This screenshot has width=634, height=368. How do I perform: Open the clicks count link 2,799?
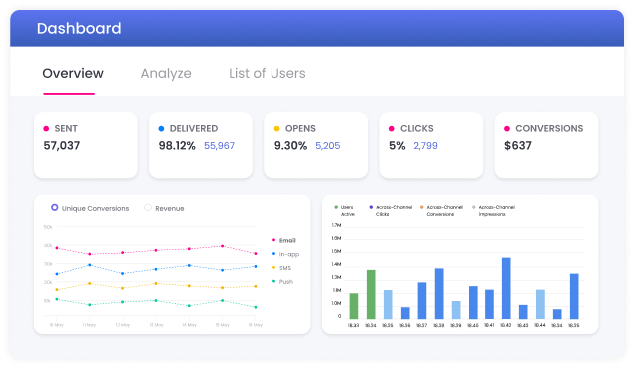[425, 146]
